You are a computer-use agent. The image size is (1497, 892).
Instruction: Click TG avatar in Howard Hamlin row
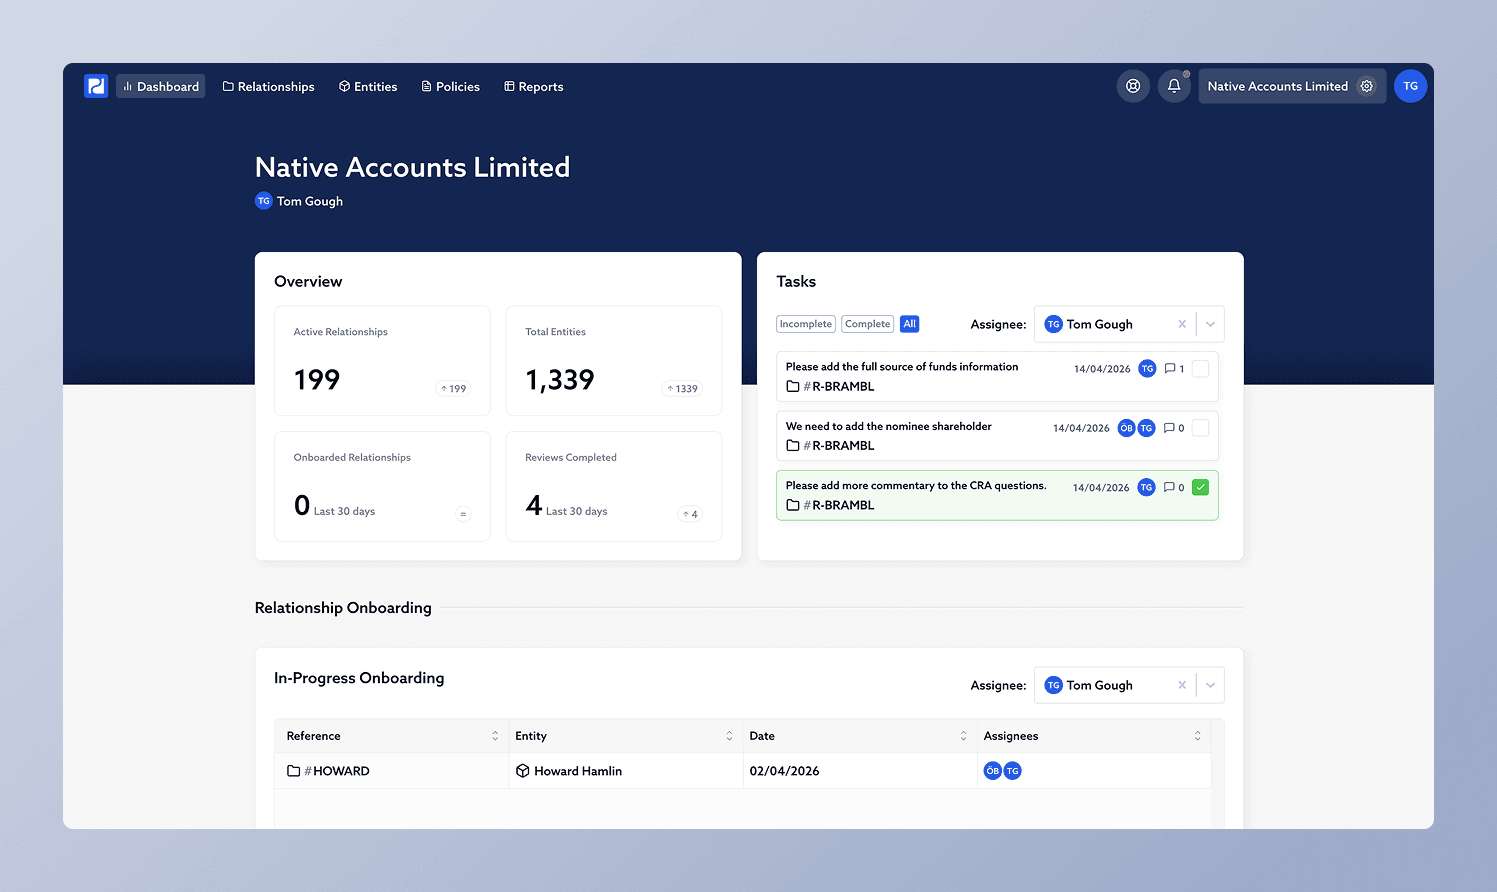pyautogui.click(x=1012, y=771)
